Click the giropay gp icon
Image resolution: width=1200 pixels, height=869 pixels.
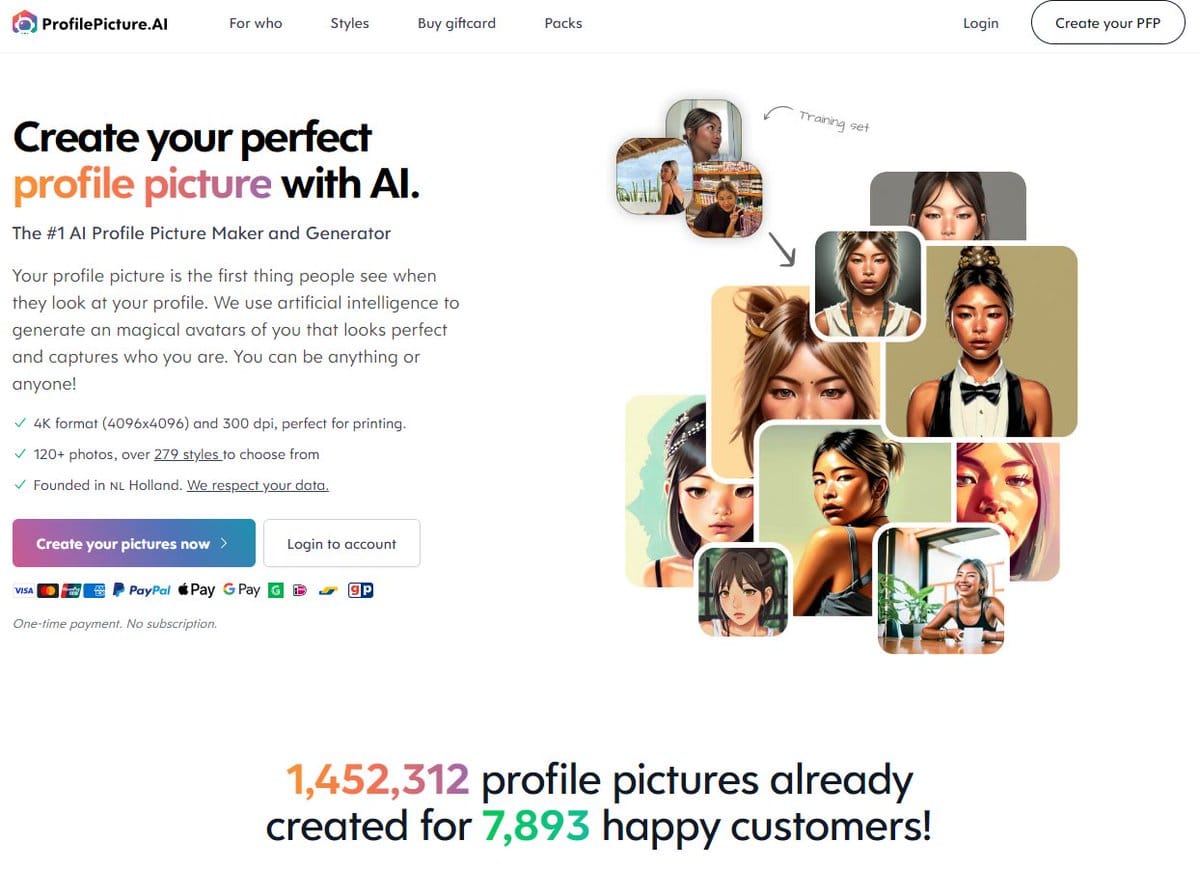[x=360, y=590]
